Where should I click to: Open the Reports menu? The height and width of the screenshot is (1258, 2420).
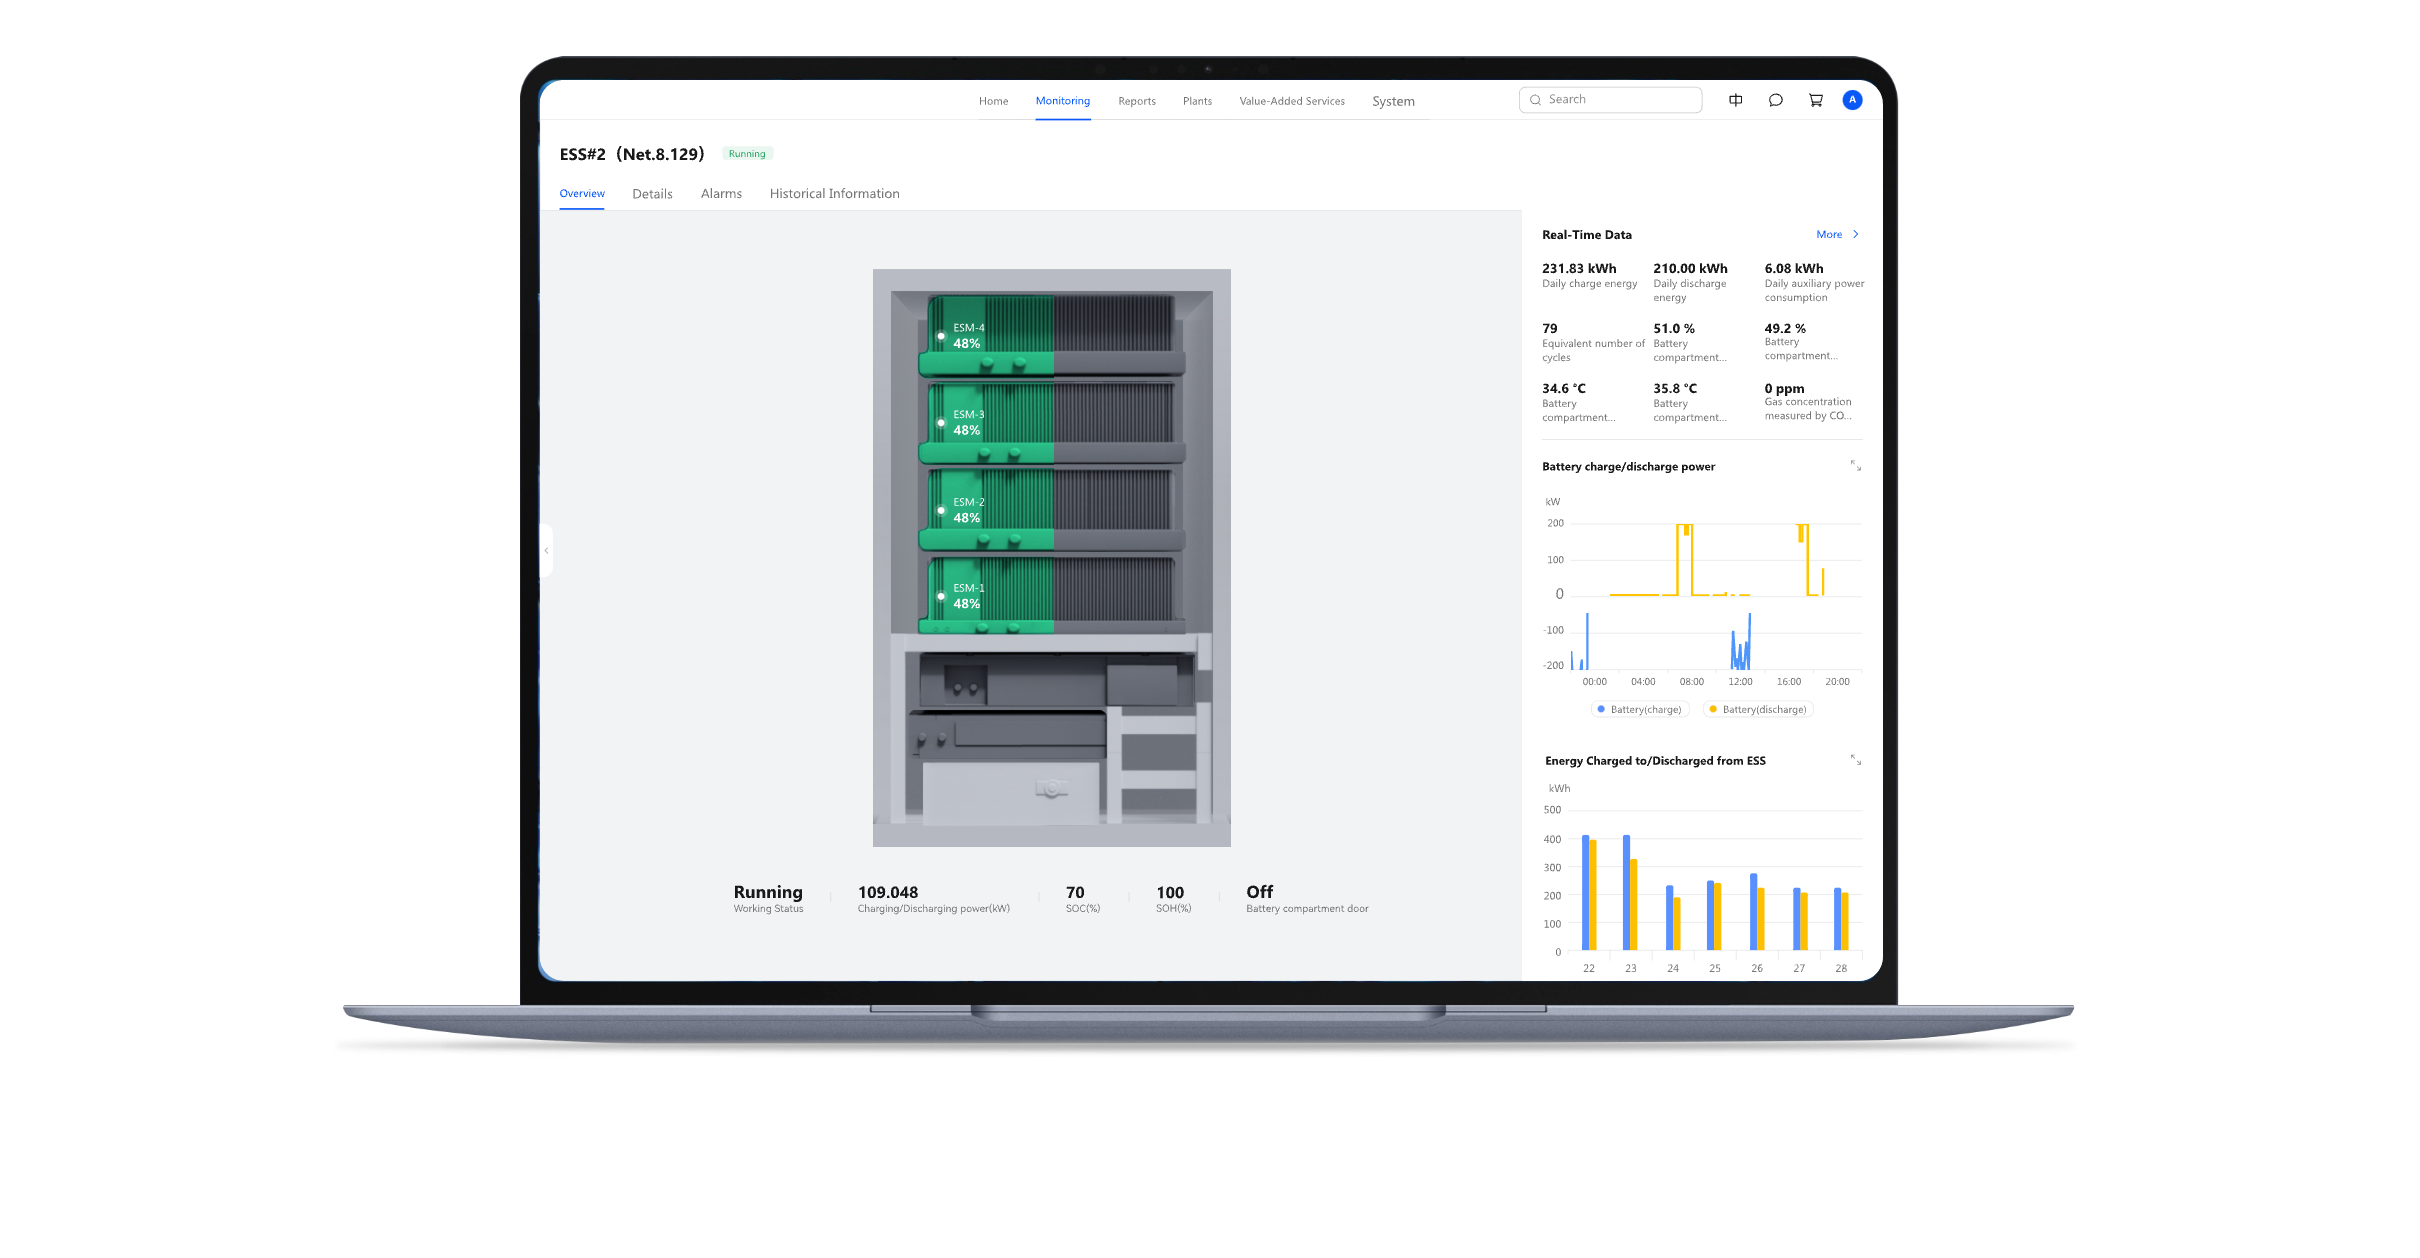1136,101
